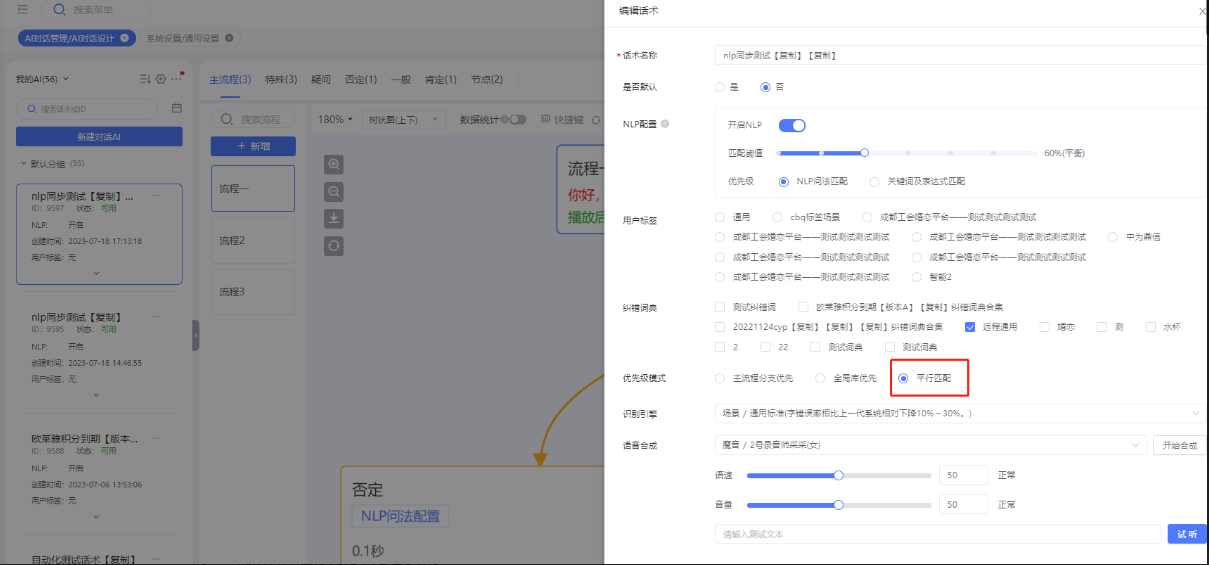This screenshot has width=1209, height=565.
Task: Toggle the 开启NLP switch
Action: [x=792, y=125]
